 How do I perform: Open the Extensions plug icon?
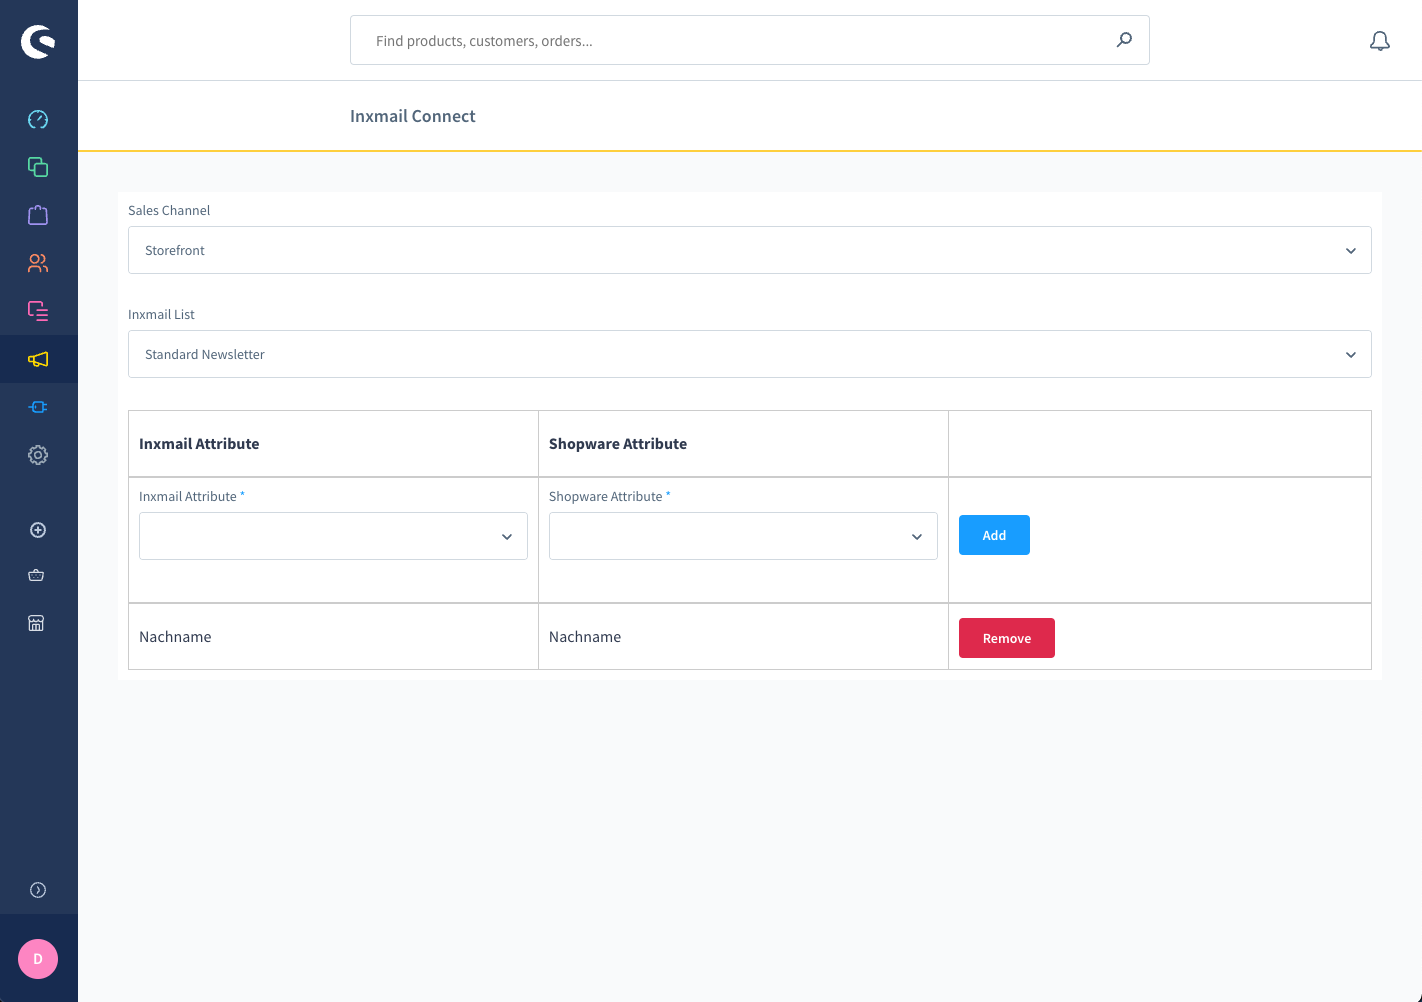(38, 407)
